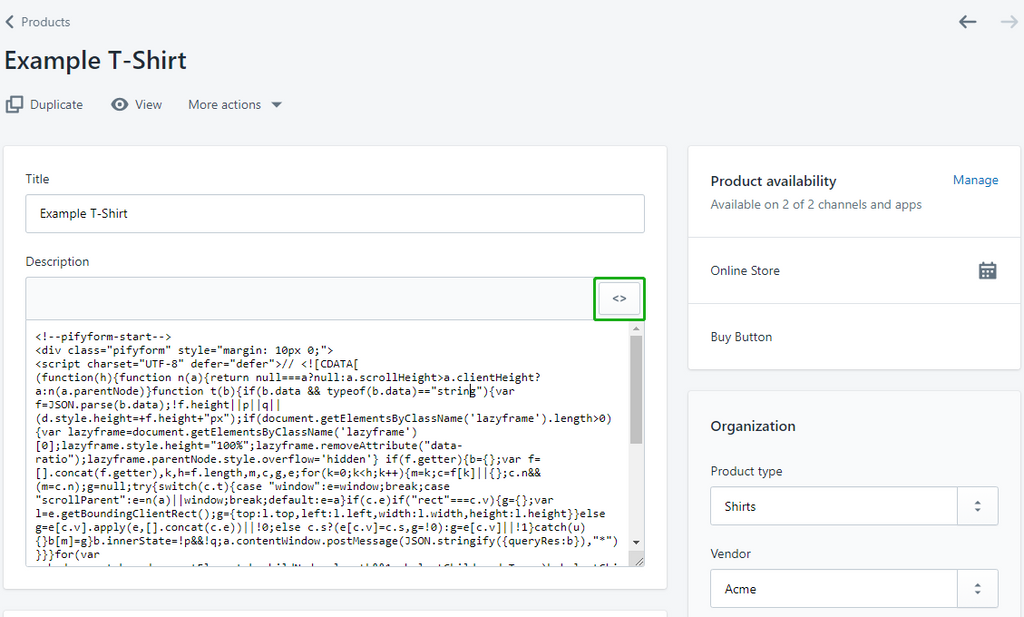Click the back chevron beside Products
This screenshot has width=1024, height=617.
coord(10,22)
